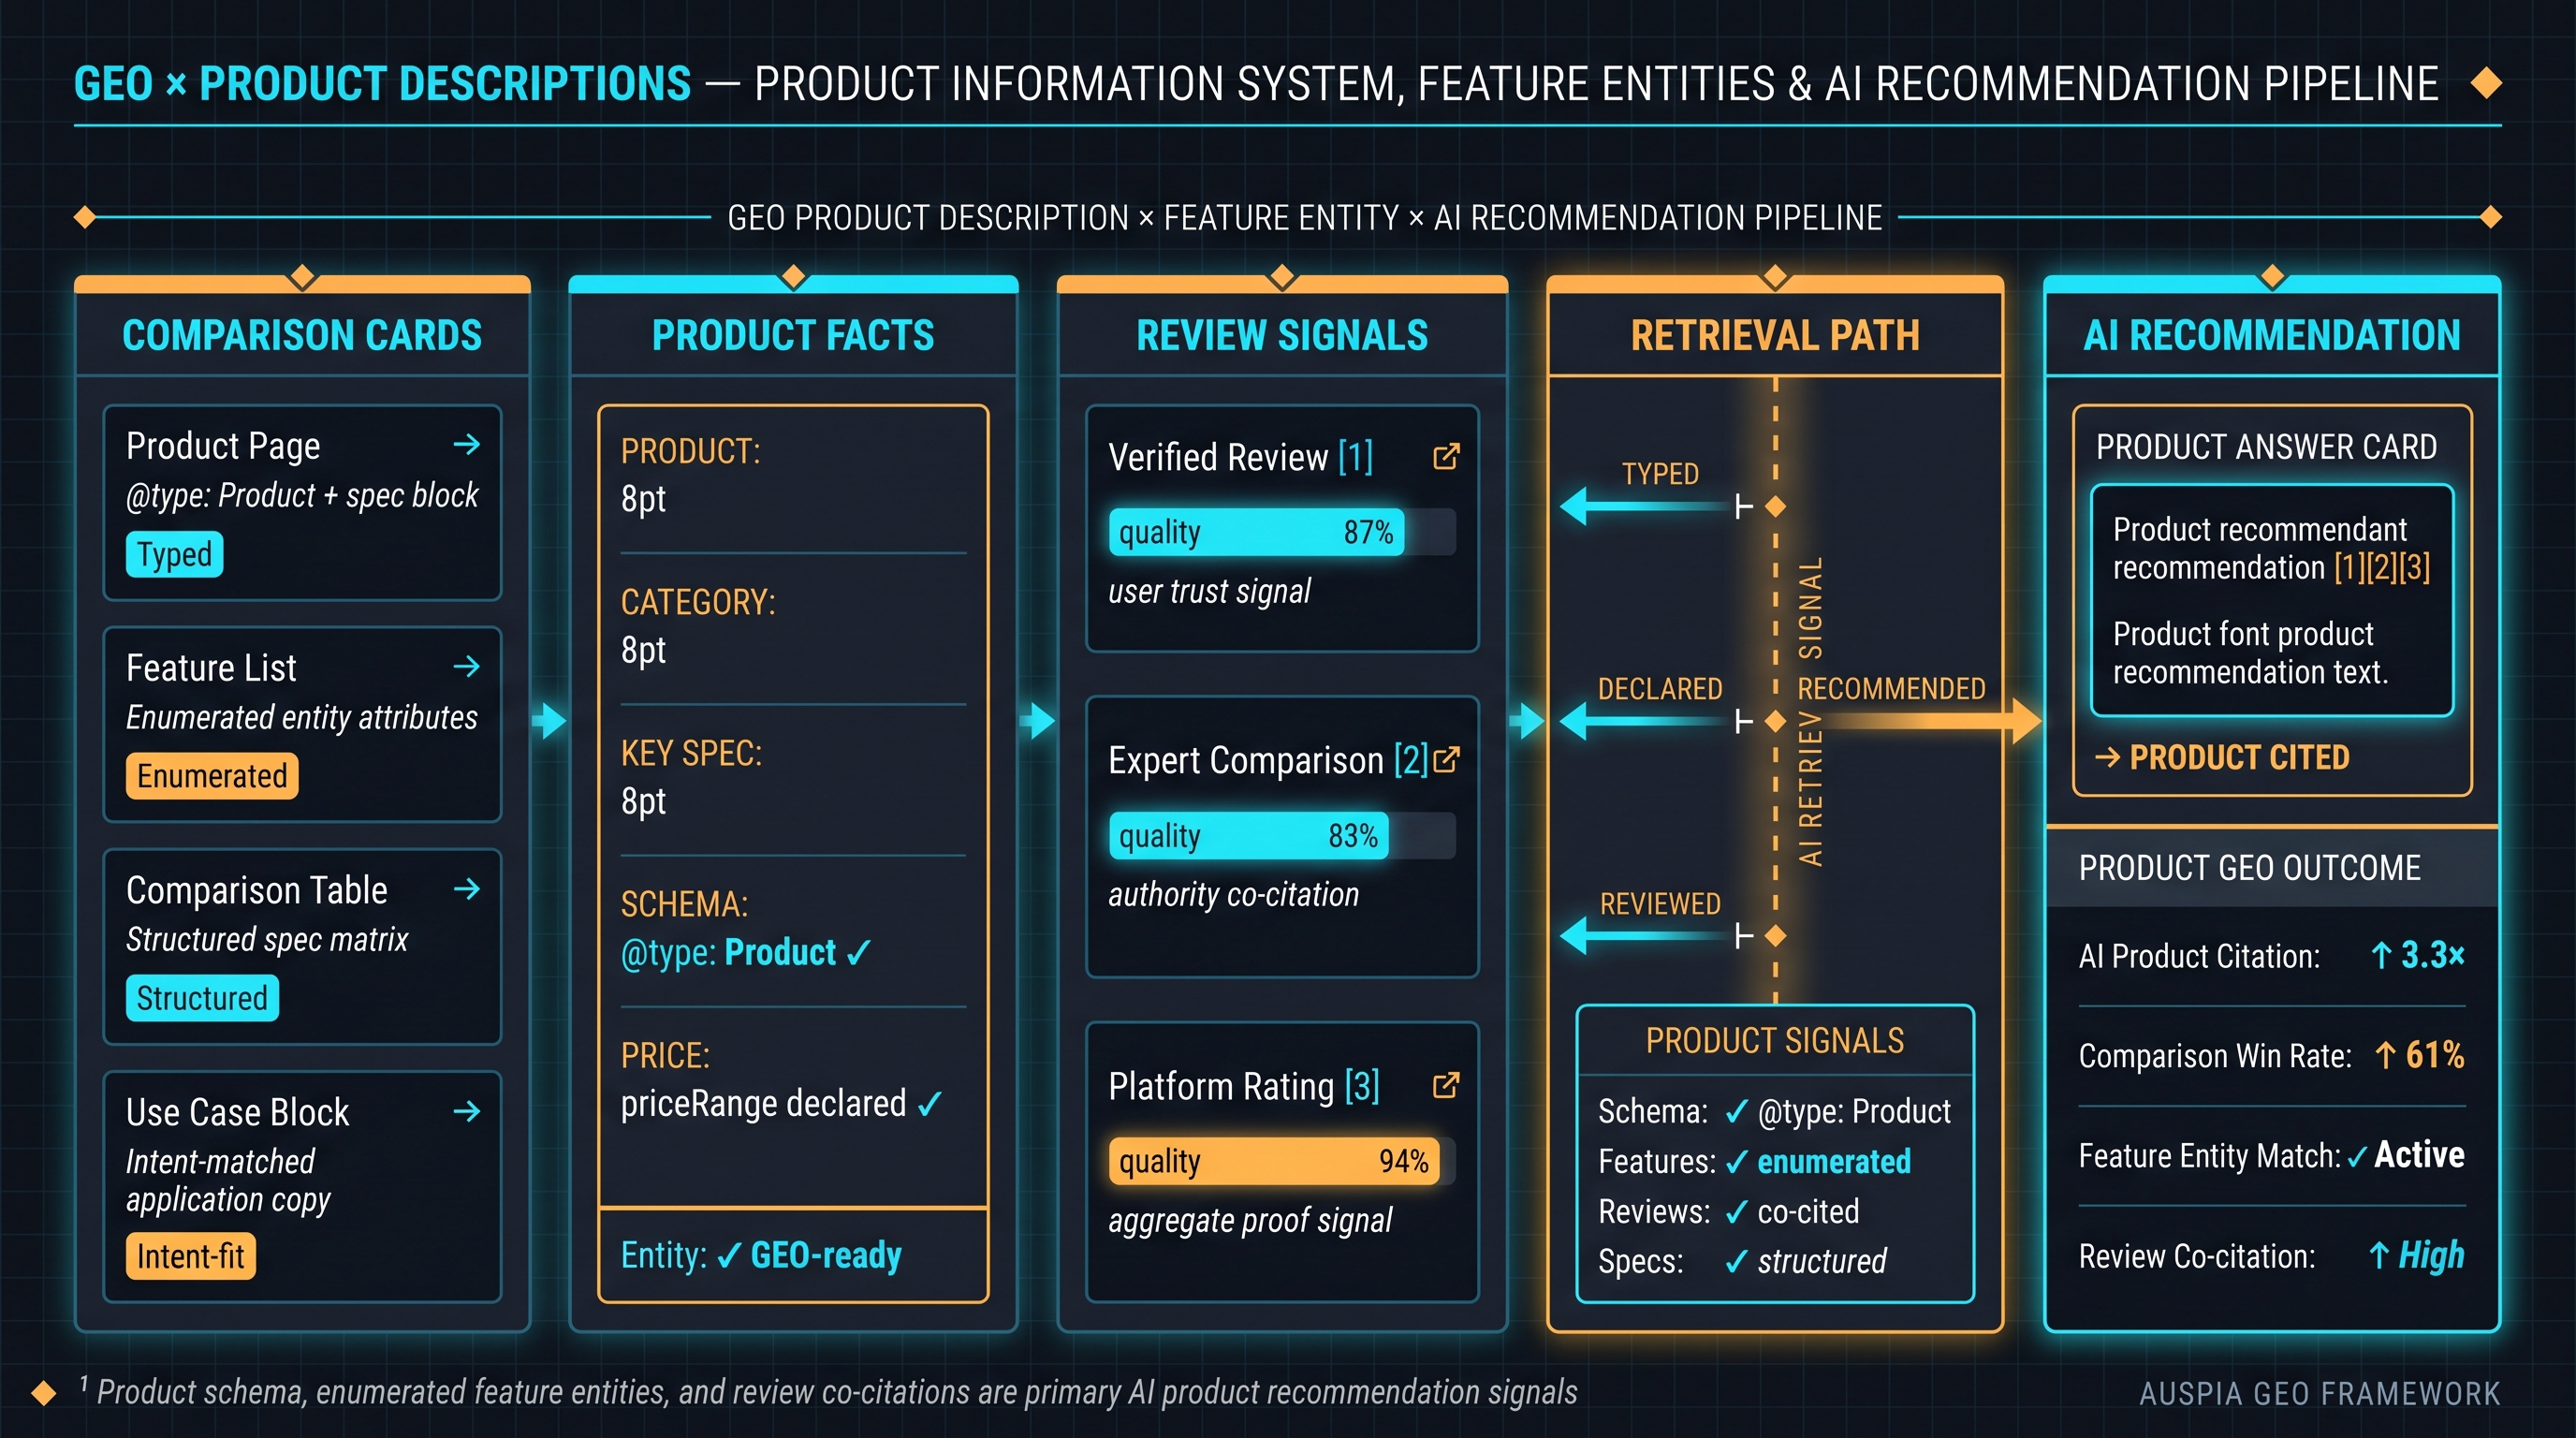
Task: Click the Typed tag button
Action: 174,554
